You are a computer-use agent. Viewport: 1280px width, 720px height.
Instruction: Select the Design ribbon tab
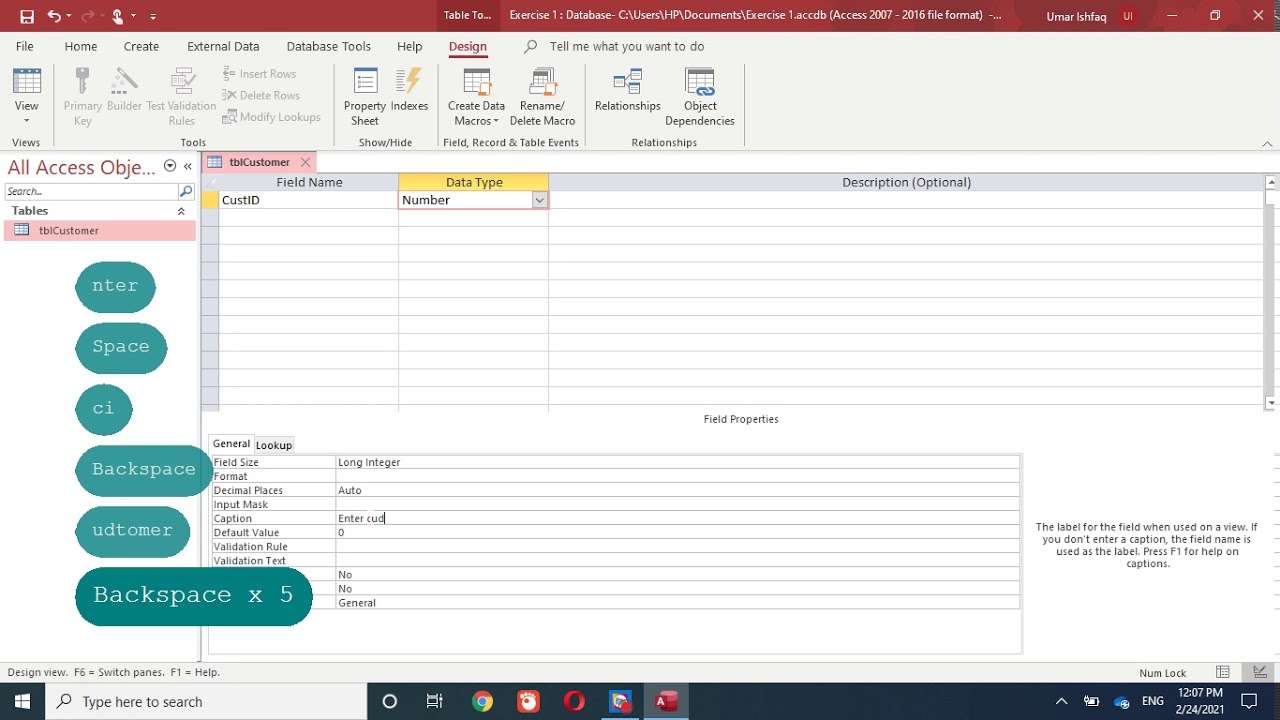(467, 46)
